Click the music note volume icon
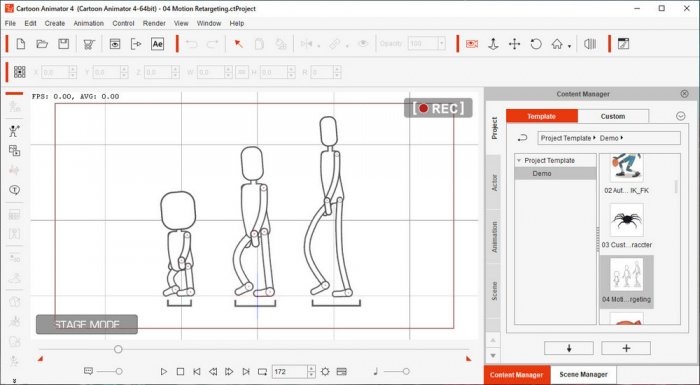700x385 pixels. pyautogui.click(x=375, y=371)
